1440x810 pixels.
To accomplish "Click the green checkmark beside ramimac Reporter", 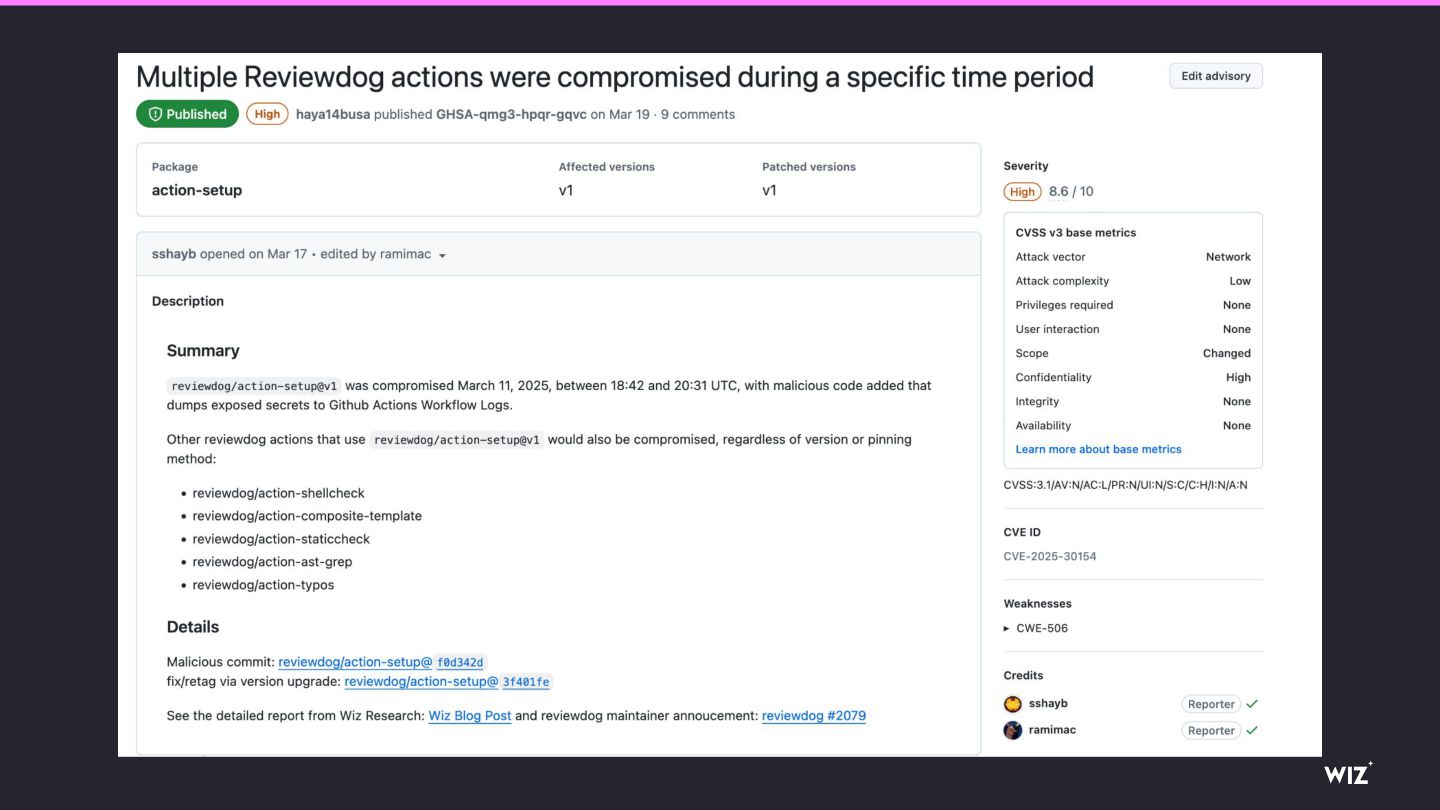I will coord(1252,730).
